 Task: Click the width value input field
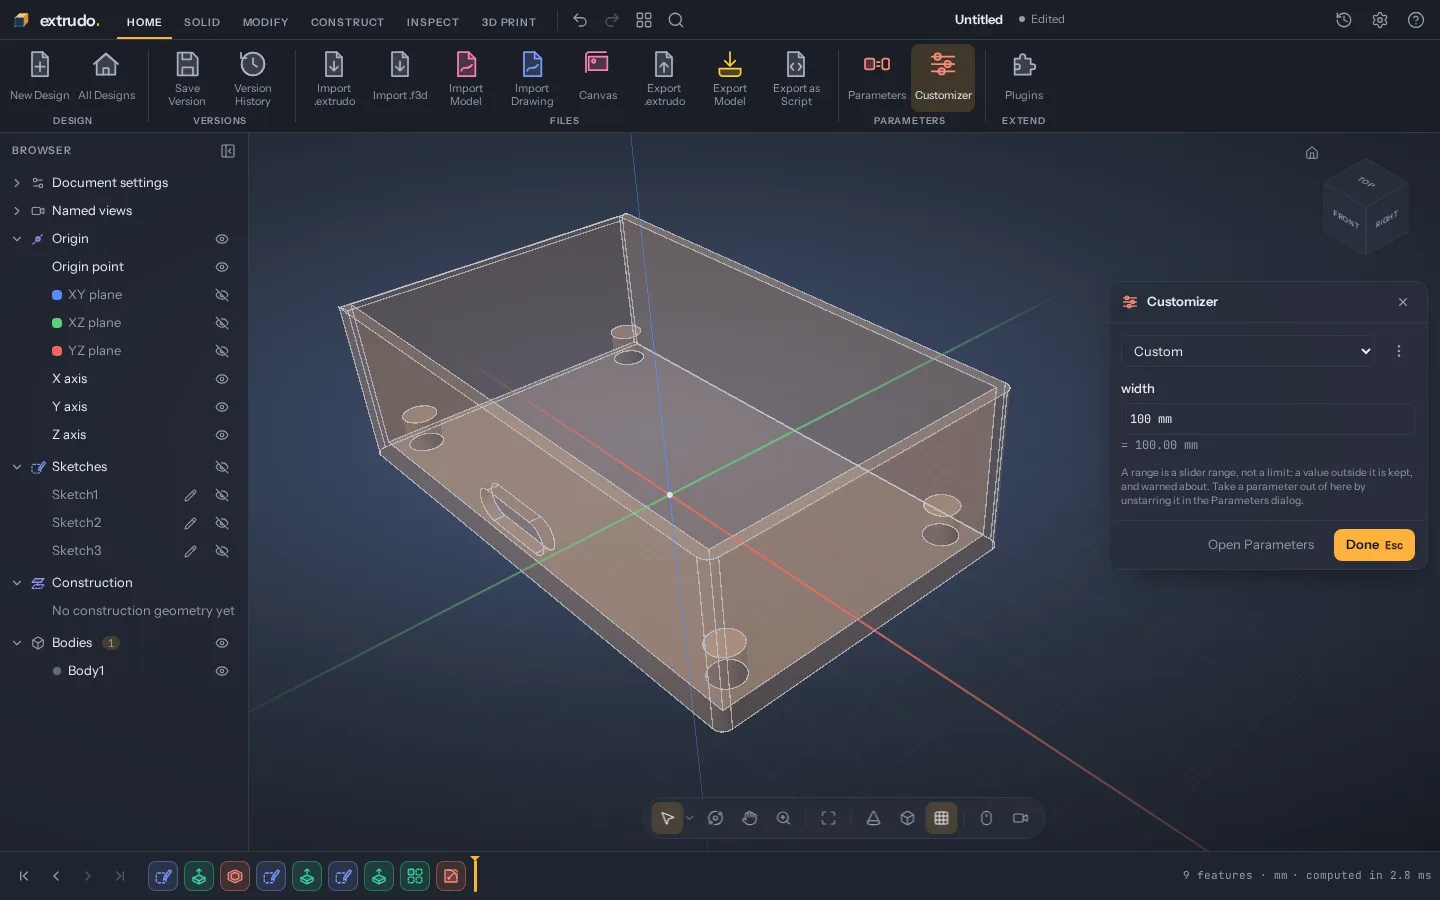(1268, 419)
